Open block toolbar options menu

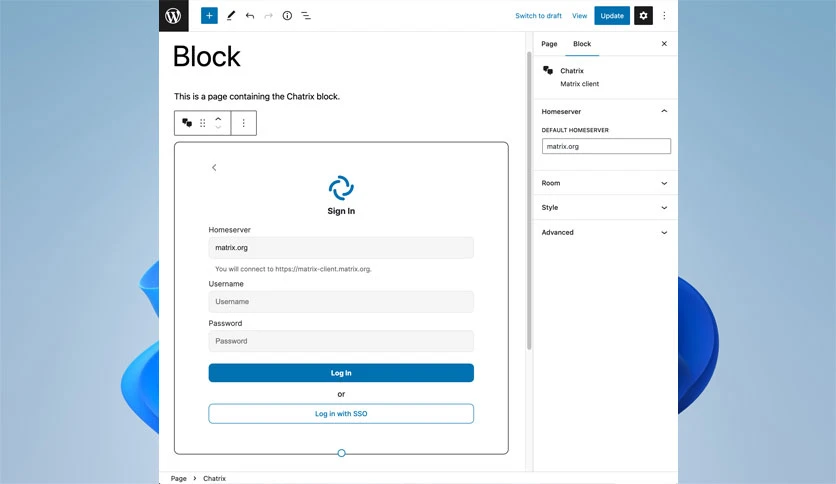click(244, 123)
